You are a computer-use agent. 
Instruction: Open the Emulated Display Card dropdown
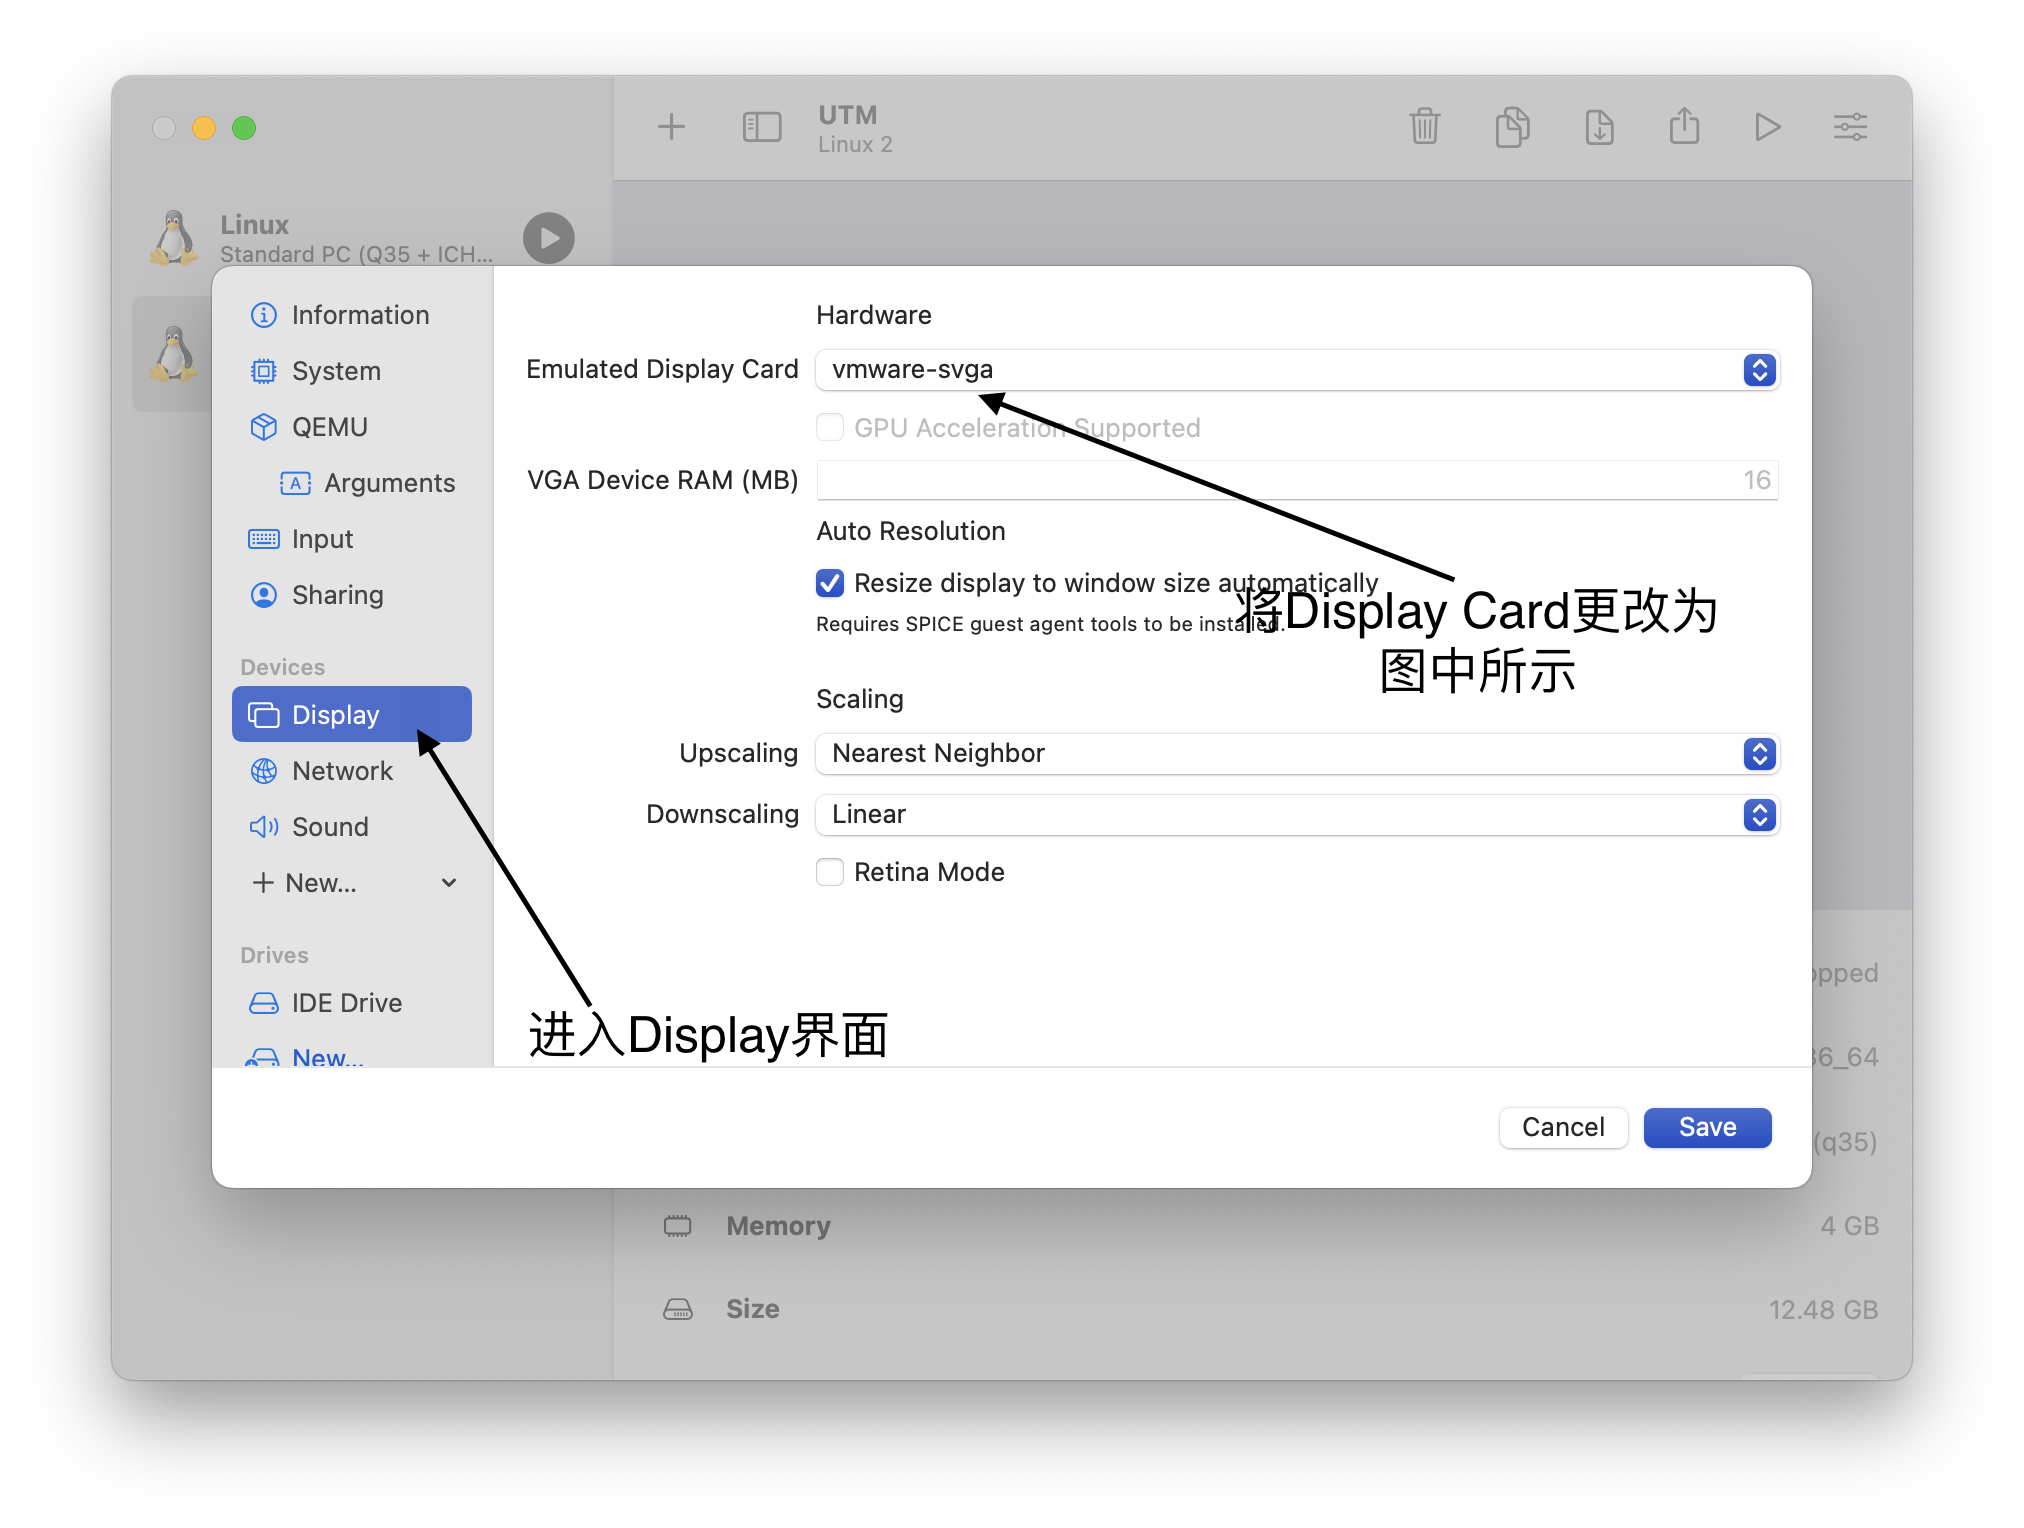(x=1298, y=370)
